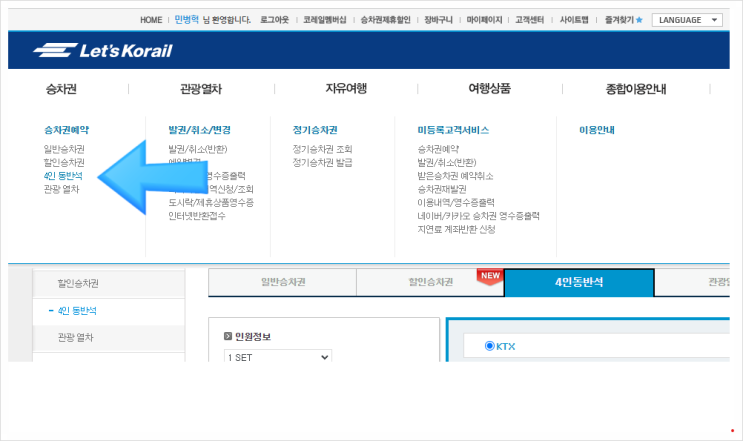Open the LANGUAGE dropdown
Screen dimensions: 743x441
(x=687, y=20)
